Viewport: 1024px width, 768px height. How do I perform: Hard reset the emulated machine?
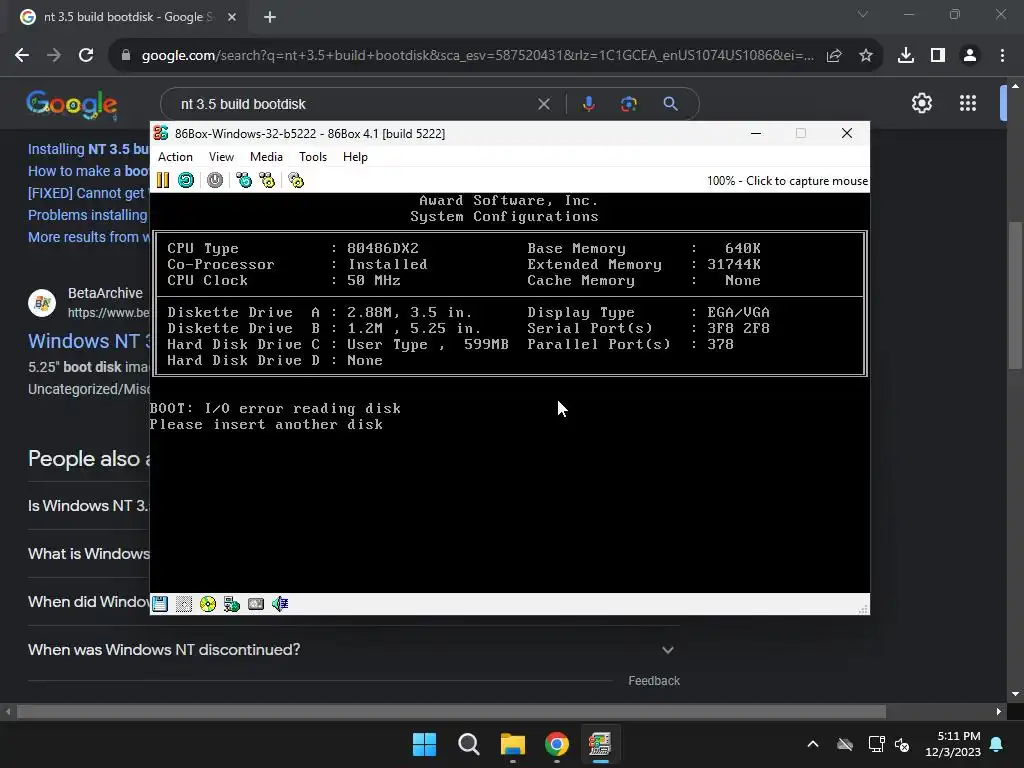tap(186, 180)
